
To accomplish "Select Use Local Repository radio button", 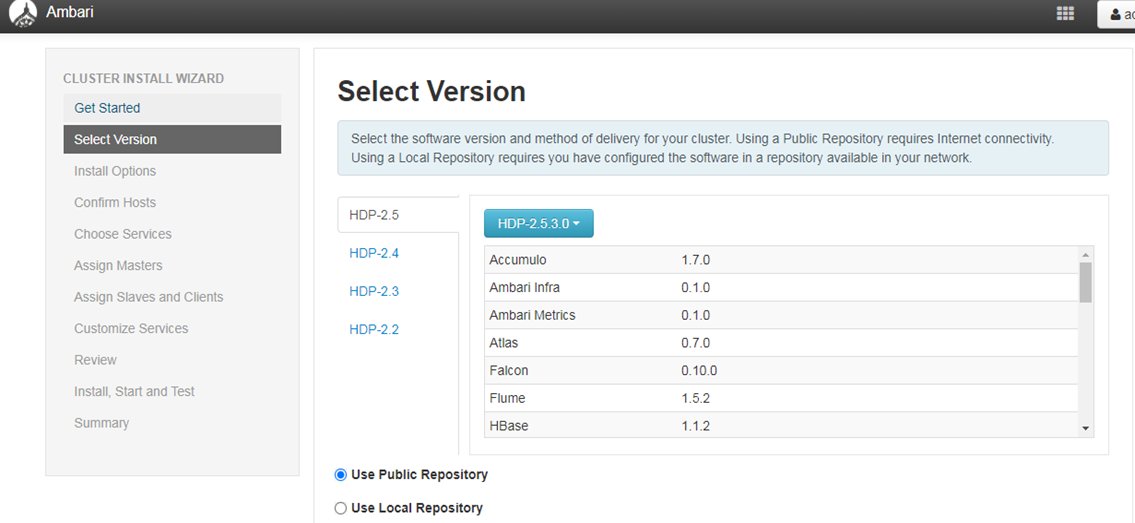I will coord(341,509).
